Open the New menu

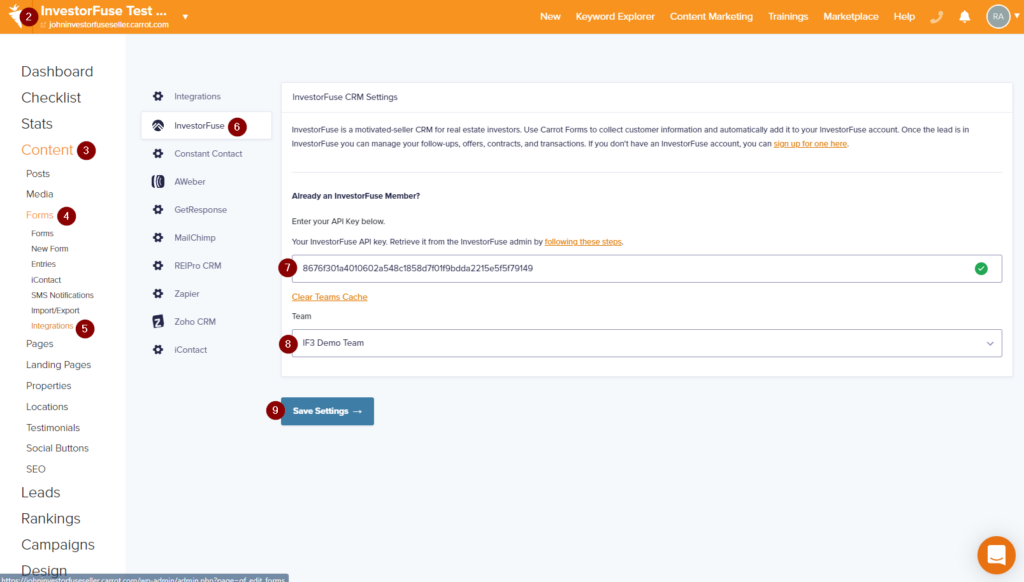click(550, 16)
